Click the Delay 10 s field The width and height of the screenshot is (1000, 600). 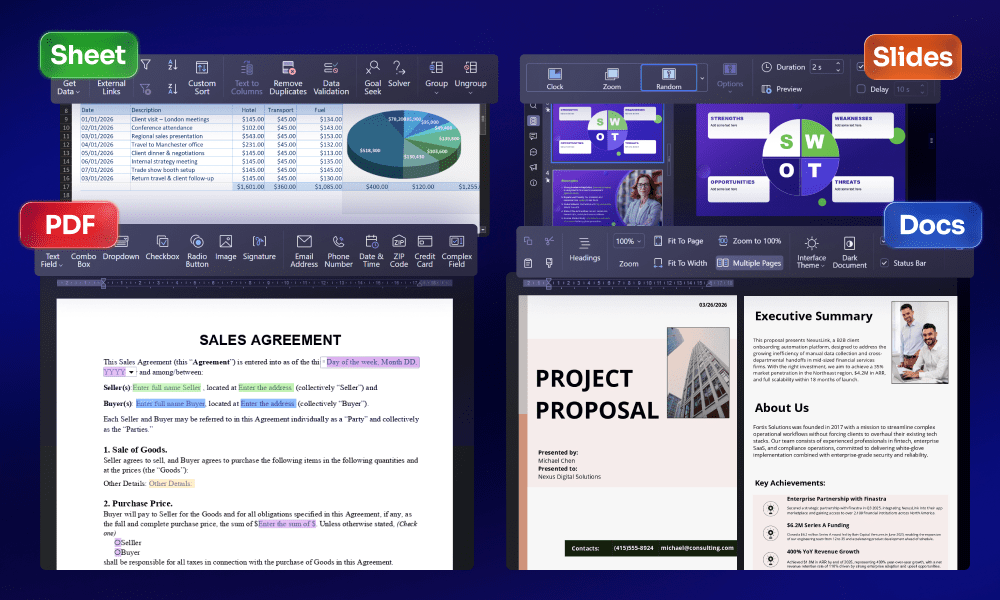pos(910,89)
